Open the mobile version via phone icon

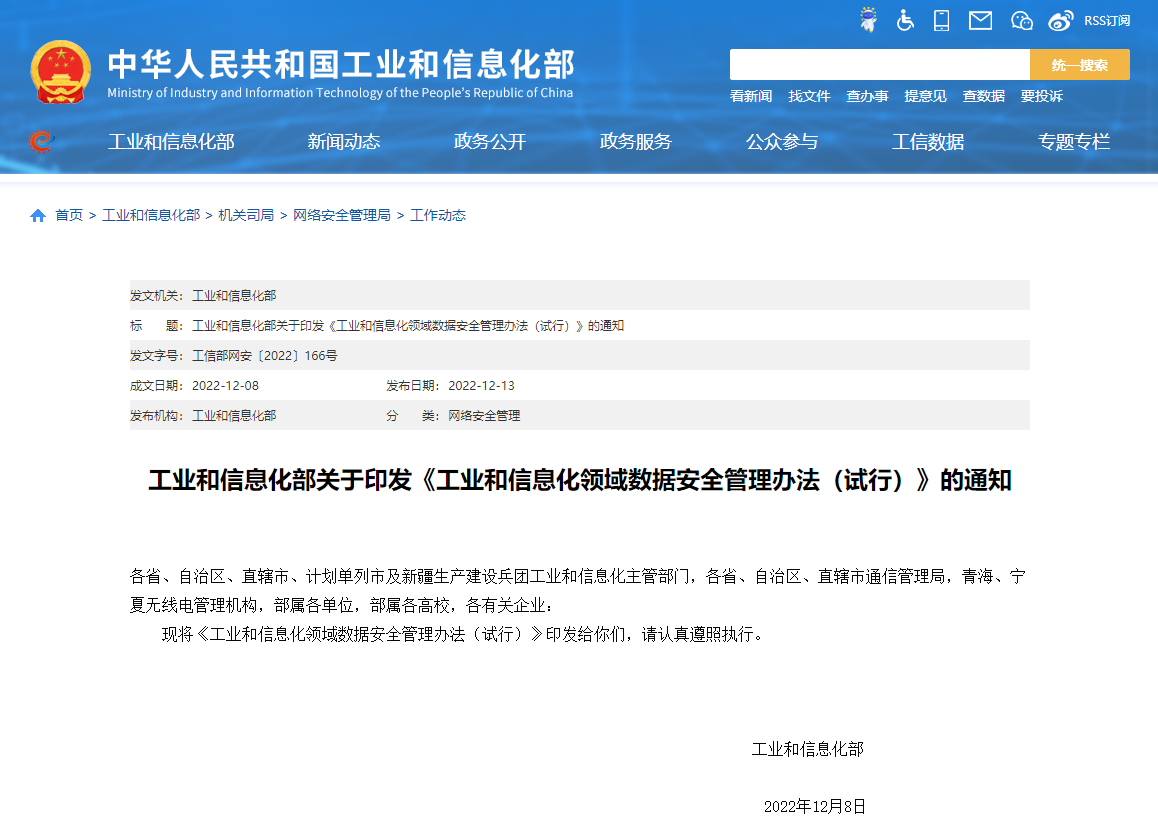[x=941, y=19]
